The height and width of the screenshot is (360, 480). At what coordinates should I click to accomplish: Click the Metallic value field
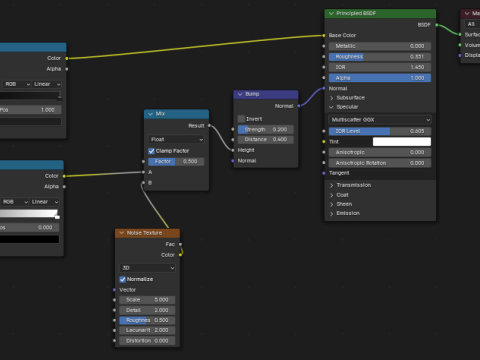380,46
